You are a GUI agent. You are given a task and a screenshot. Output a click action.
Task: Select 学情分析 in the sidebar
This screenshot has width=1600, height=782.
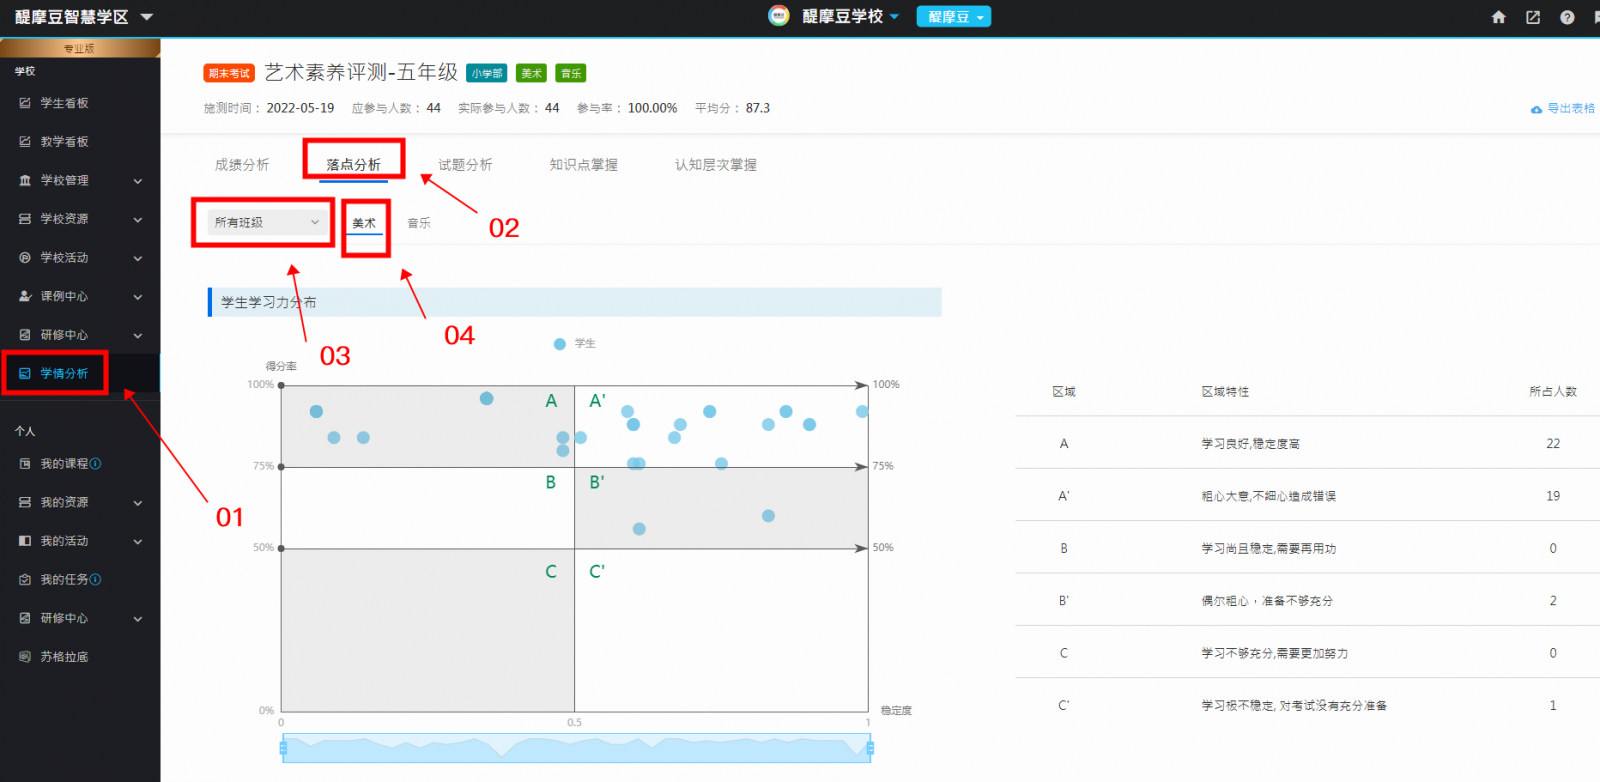[64, 373]
